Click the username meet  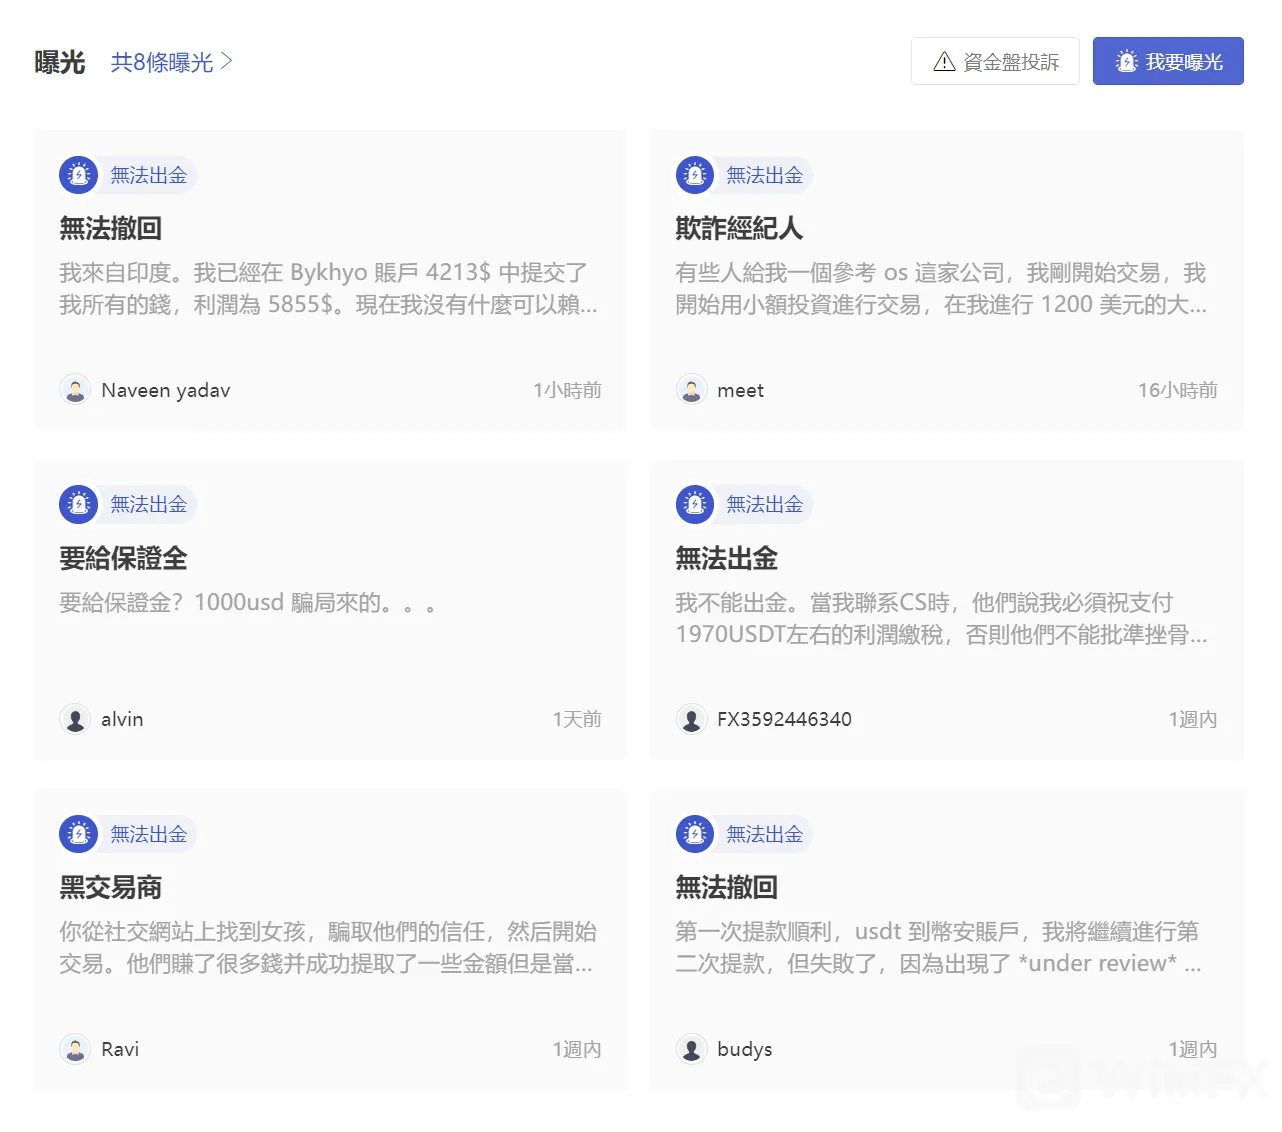pos(740,390)
